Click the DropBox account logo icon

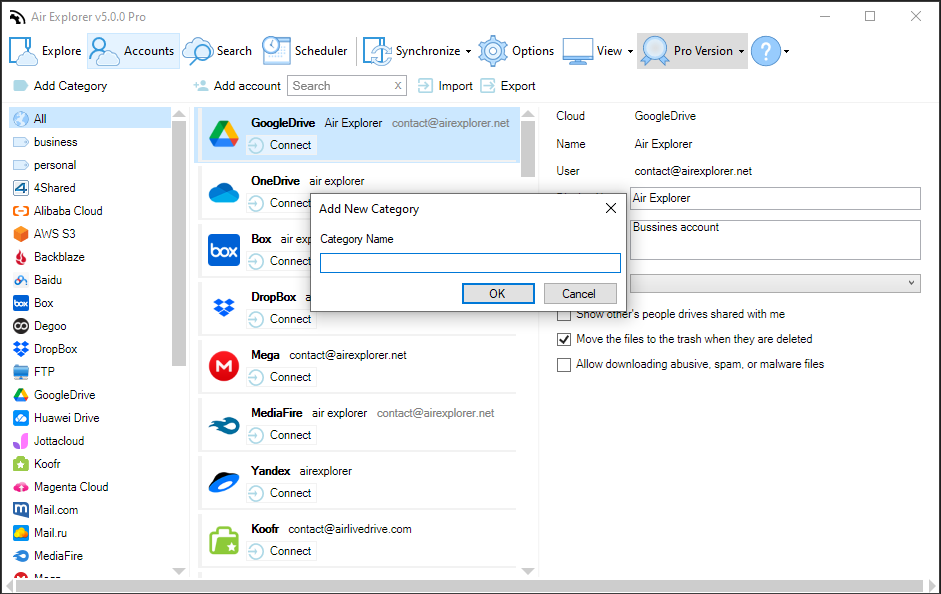(x=224, y=308)
